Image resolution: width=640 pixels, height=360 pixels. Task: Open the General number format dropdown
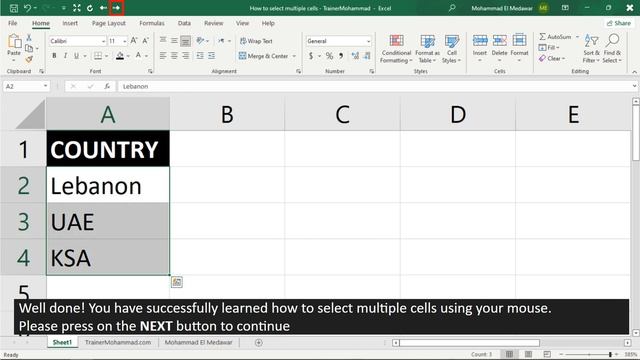click(x=368, y=41)
